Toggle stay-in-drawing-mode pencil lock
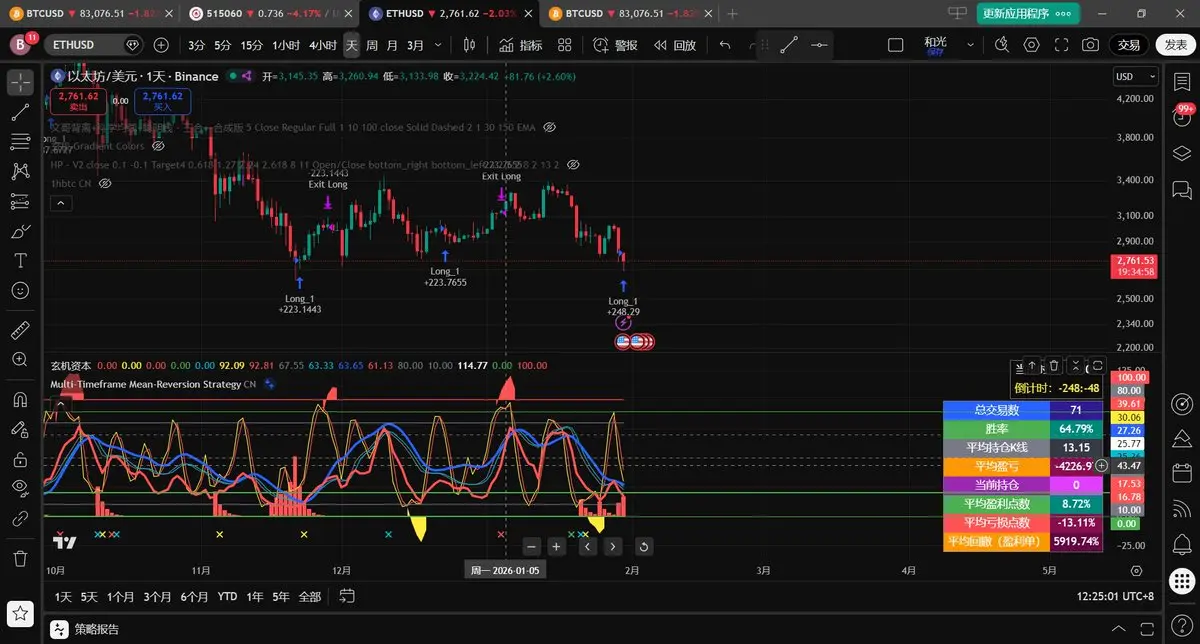The image size is (1200, 644). click(x=20, y=429)
